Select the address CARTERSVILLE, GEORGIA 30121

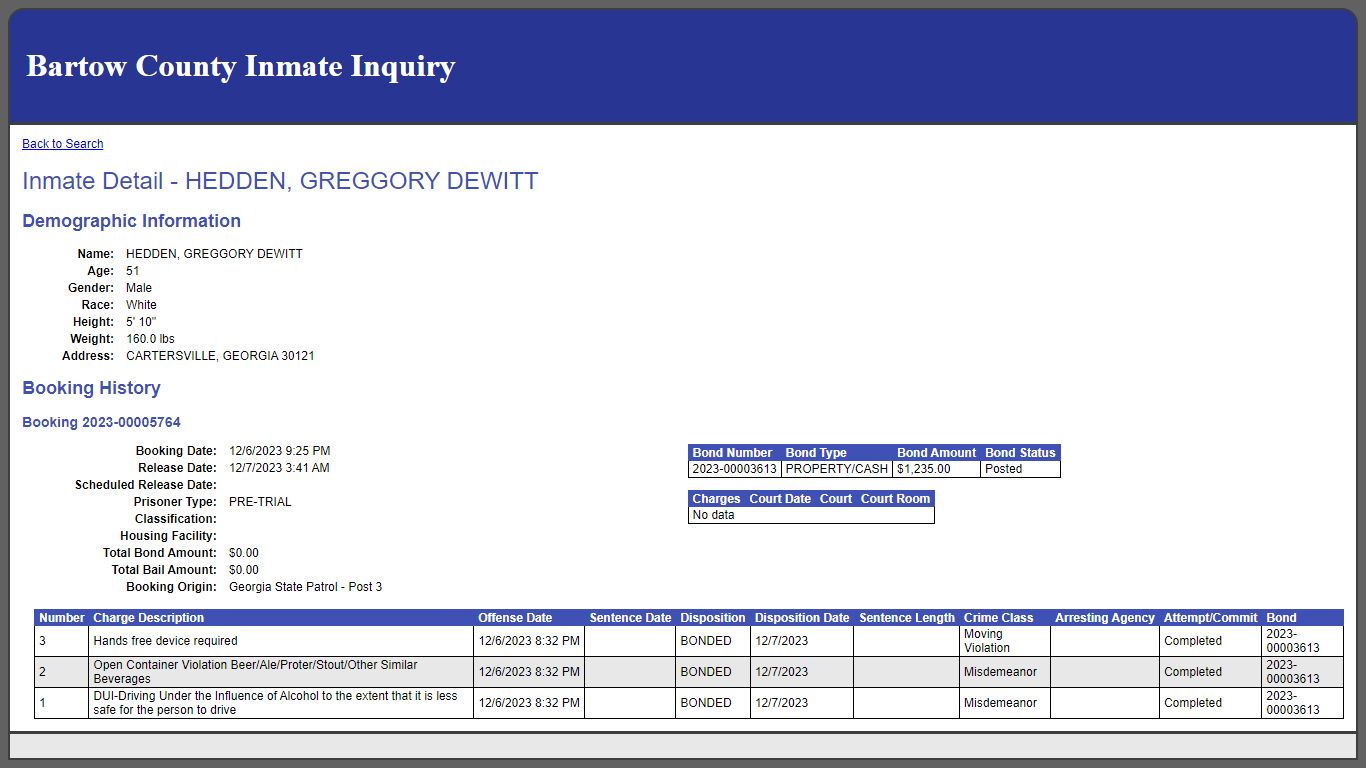pyautogui.click(x=220, y=356)
